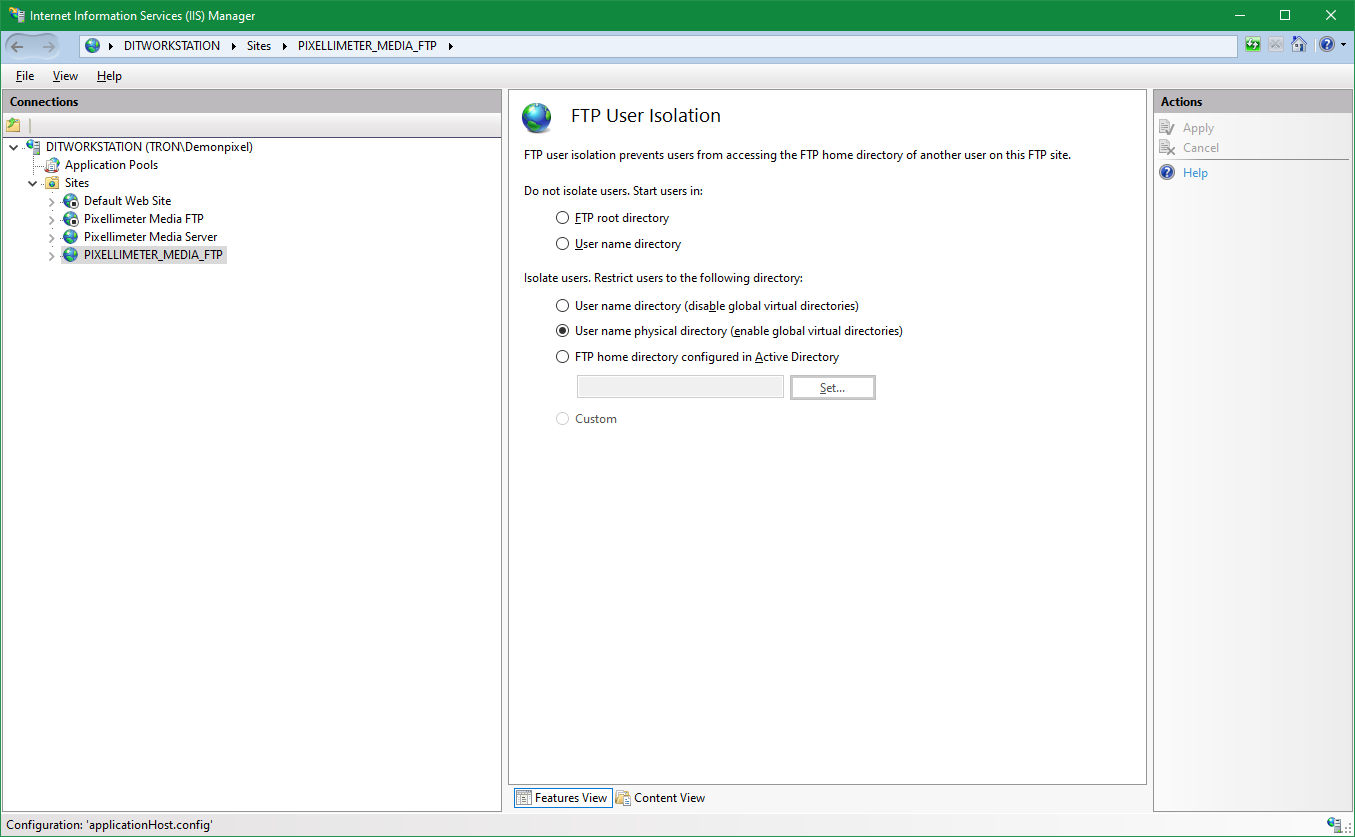Select FTP home directory configured in Active Directory
This screenshot has width=1355, height=837.
pos(563,357)
